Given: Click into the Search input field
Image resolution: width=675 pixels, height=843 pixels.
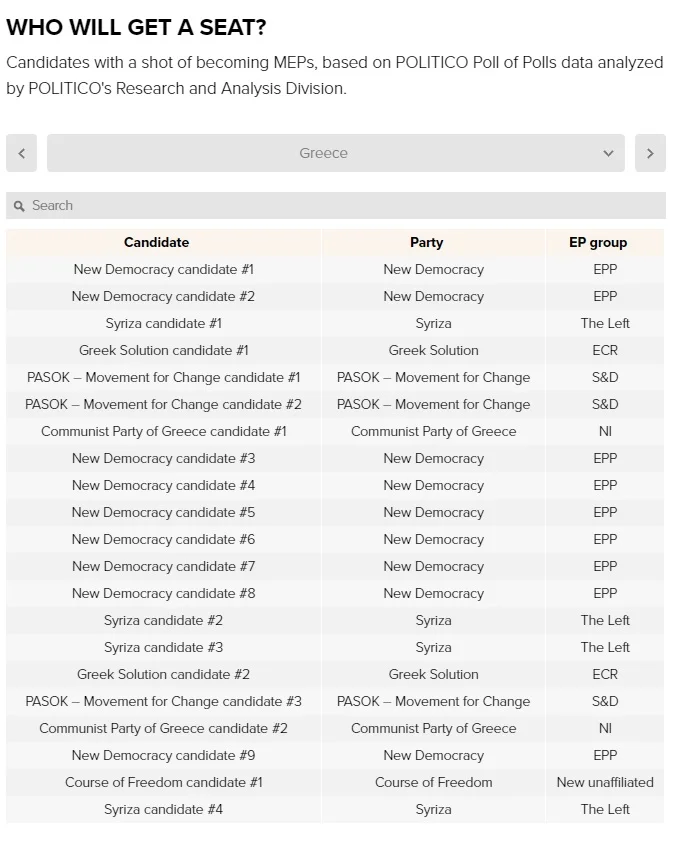Looking at the screenshot, I should click(x=340, y=205).
